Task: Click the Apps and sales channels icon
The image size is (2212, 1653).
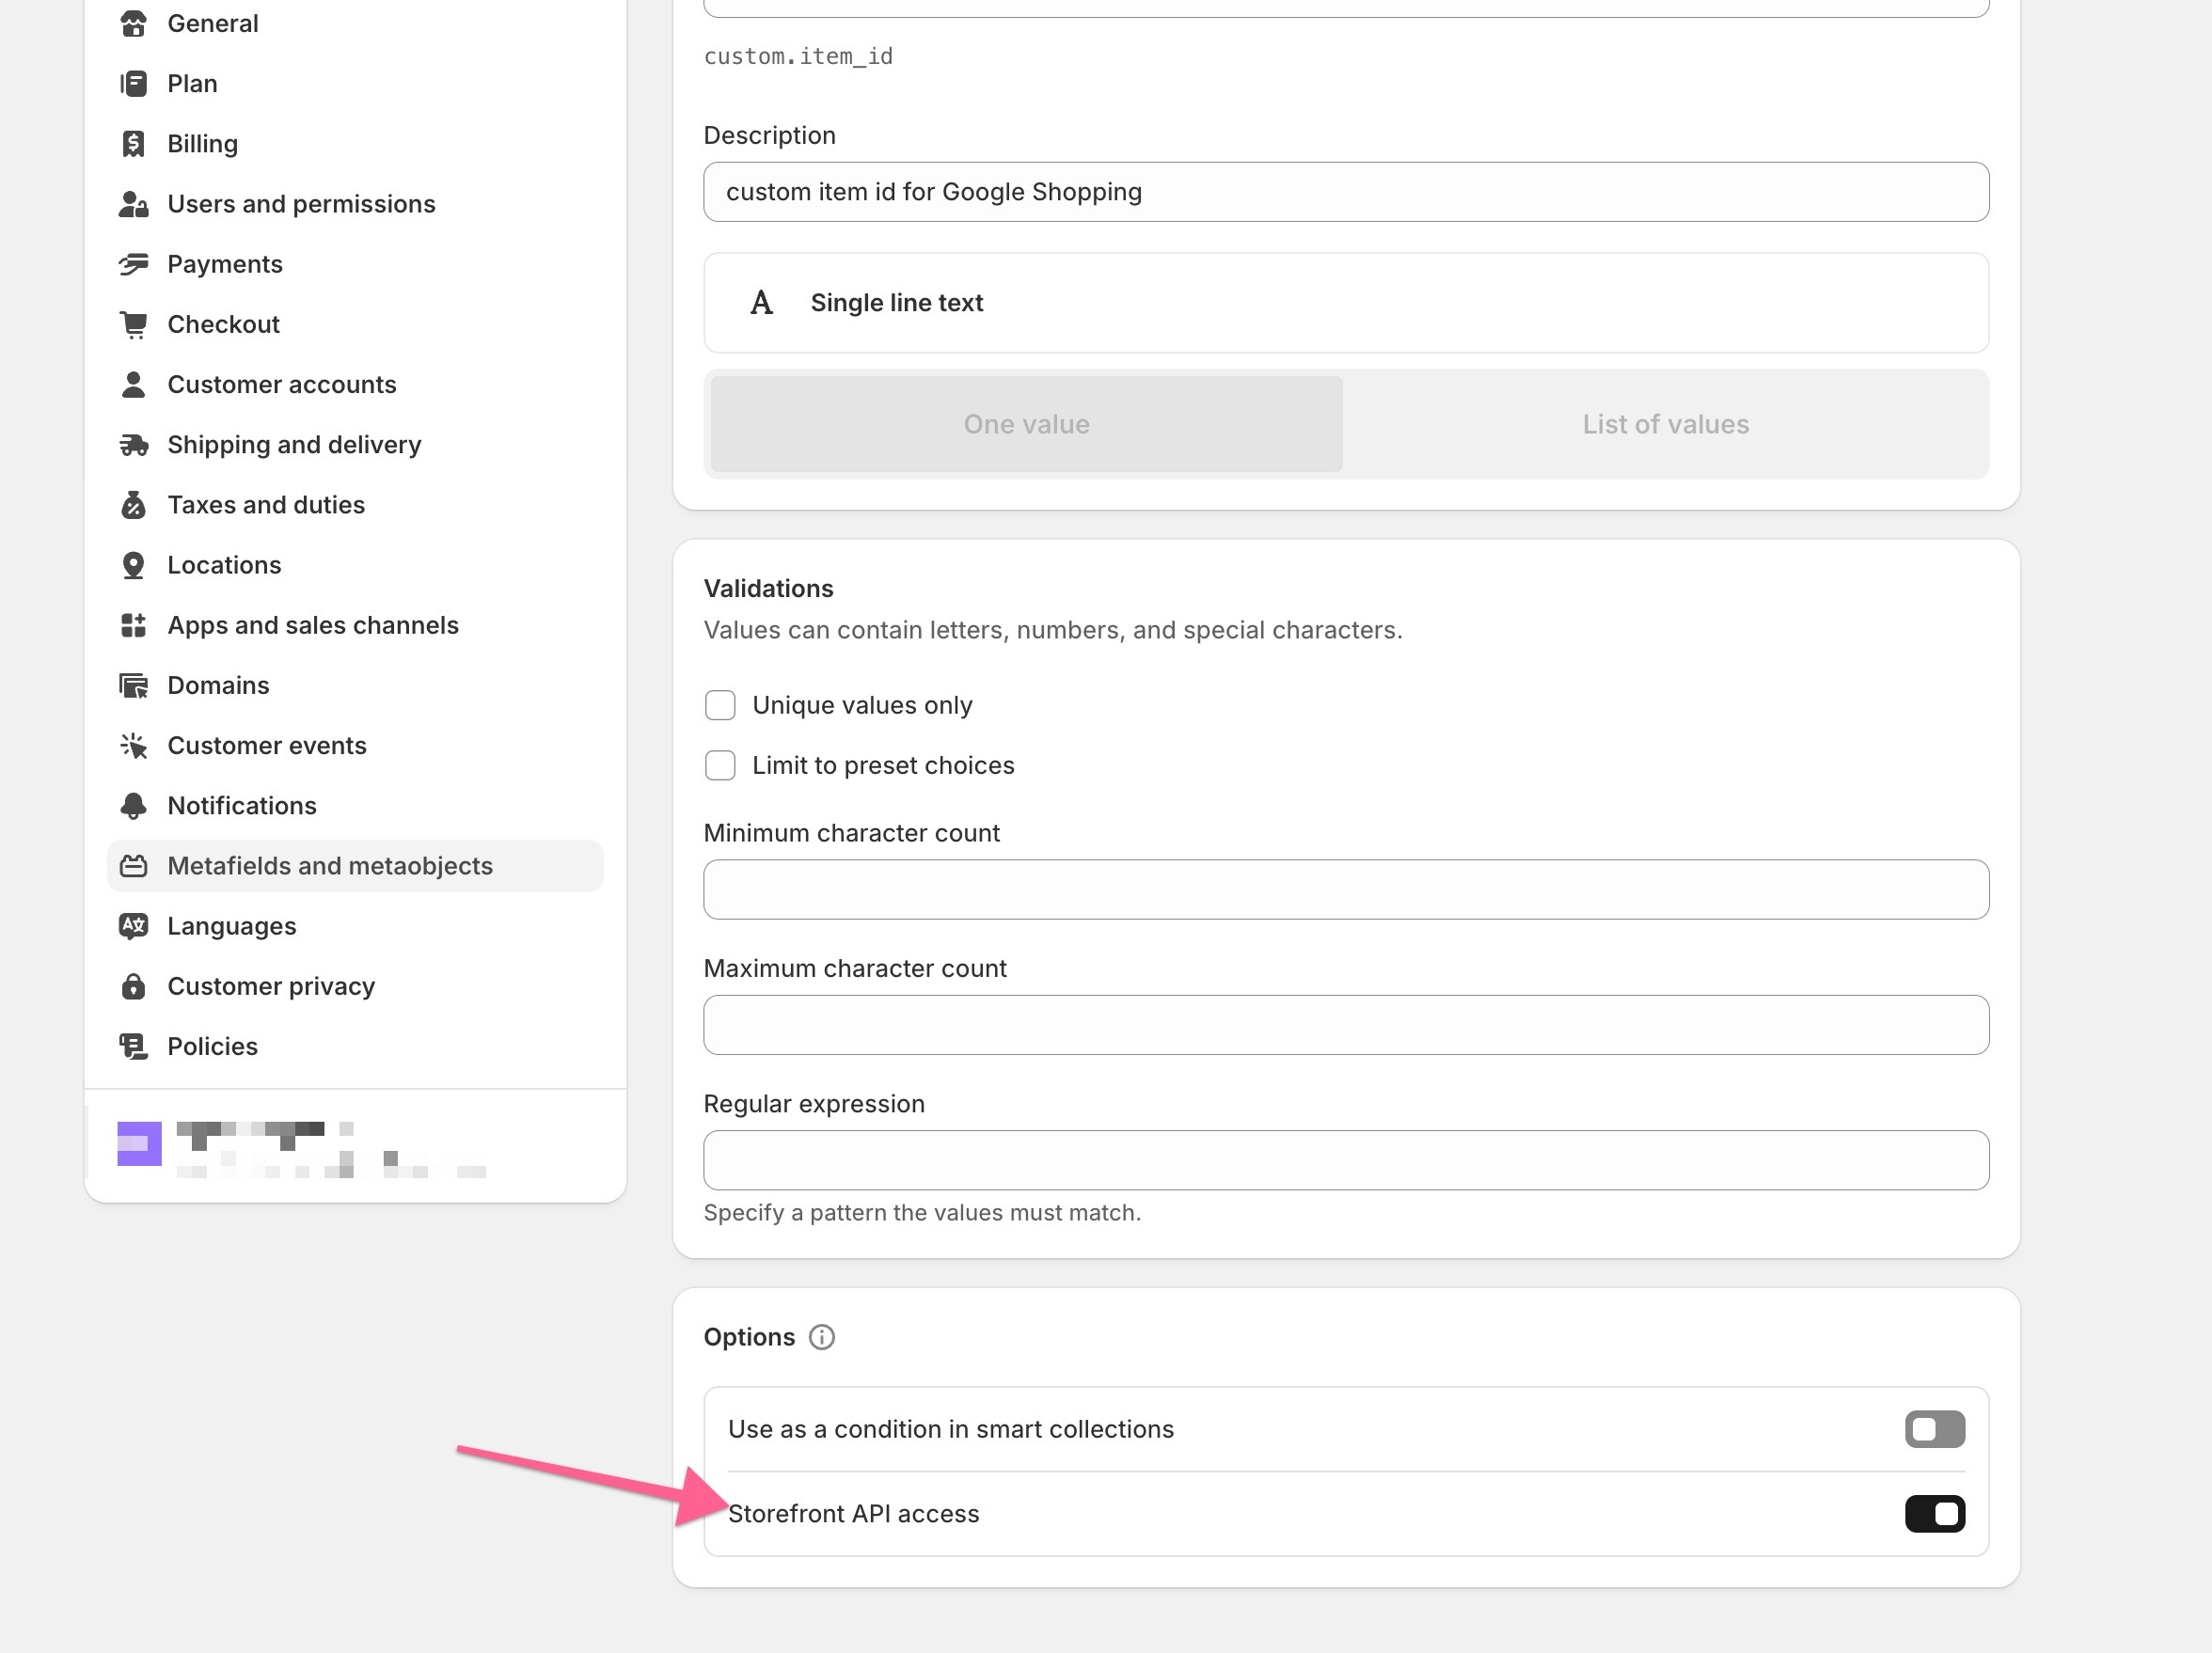Action: pos(133,625)
